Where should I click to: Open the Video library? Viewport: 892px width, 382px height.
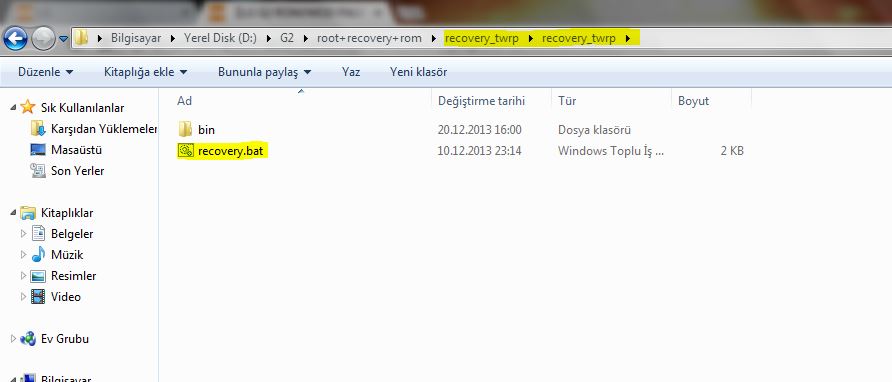pyautogui.click(x=66, y=297)
